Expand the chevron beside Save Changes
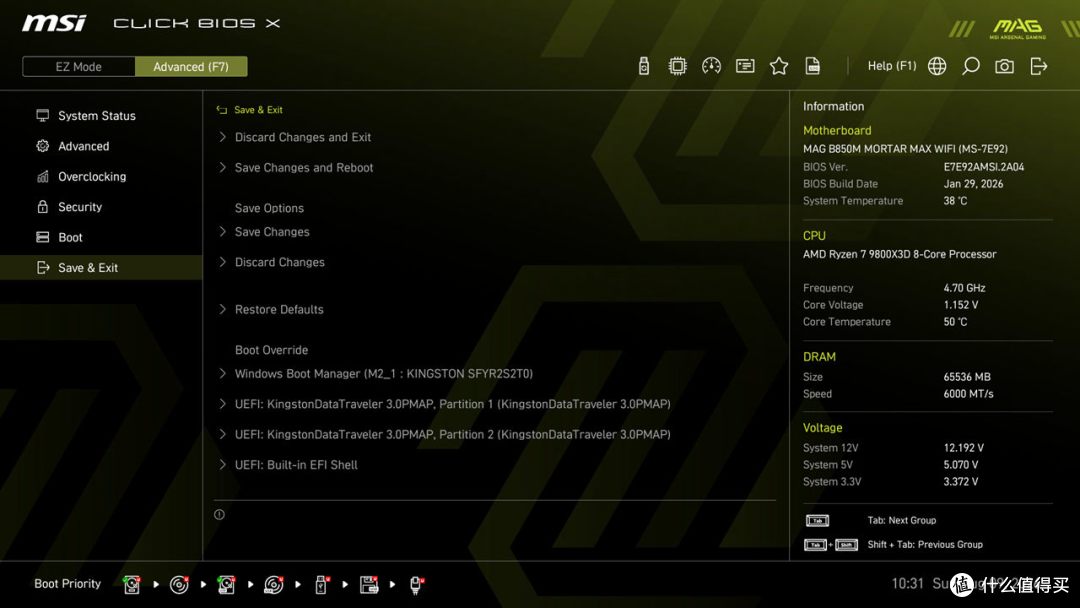Viewport: 1080px width, 608px height. coord(222,232)
